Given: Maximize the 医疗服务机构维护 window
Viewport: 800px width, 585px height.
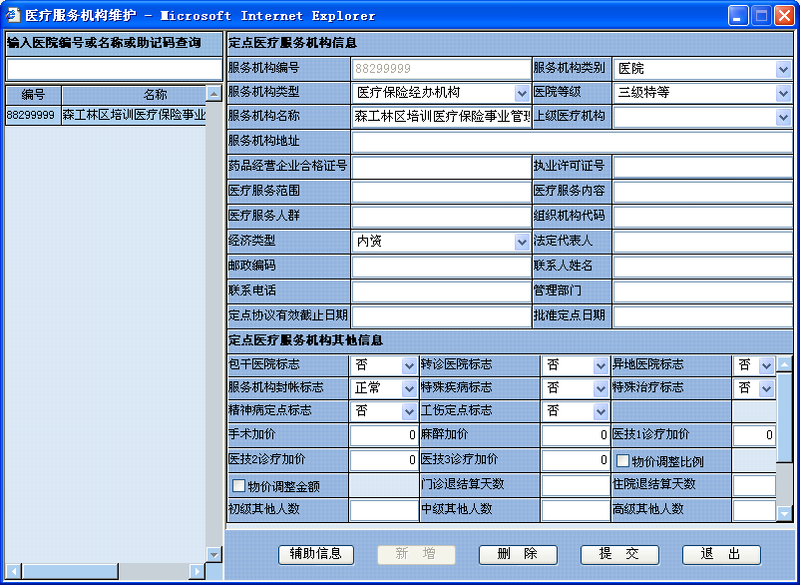Looking at the screenshot, I should click(761, 15).
